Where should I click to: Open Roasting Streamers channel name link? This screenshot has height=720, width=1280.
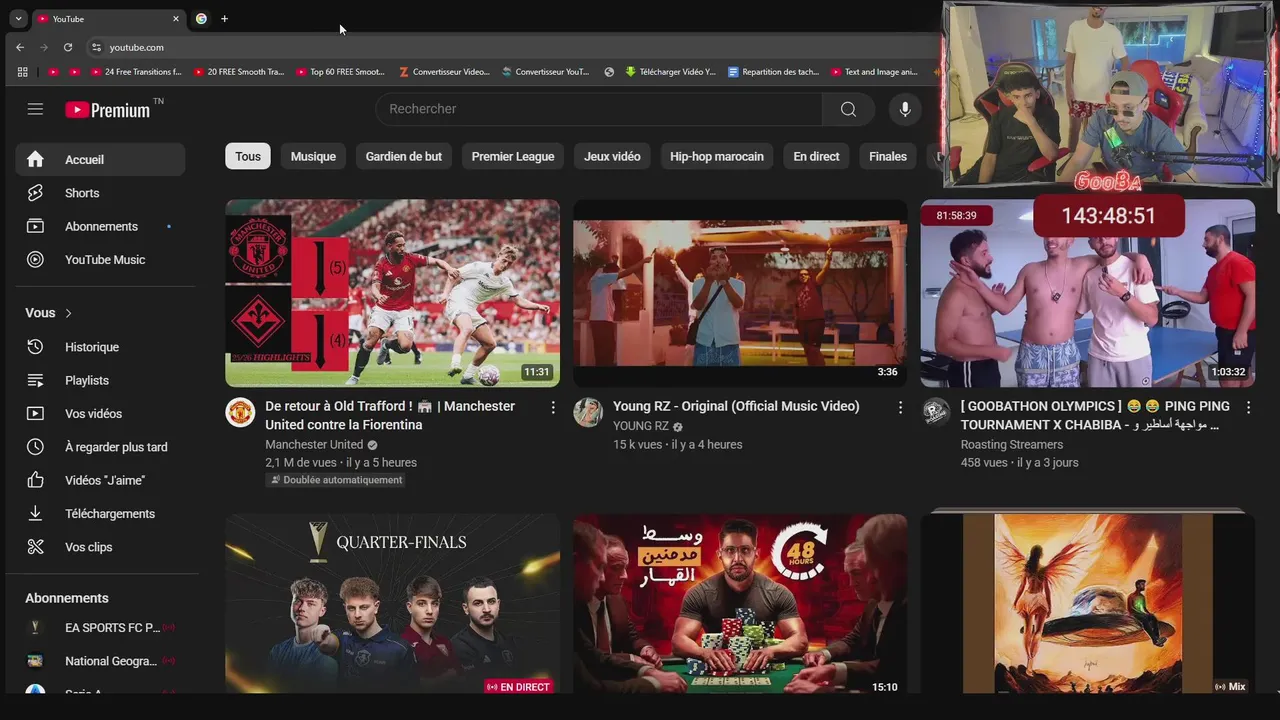pyautogui.click(x=1012, y=444)
